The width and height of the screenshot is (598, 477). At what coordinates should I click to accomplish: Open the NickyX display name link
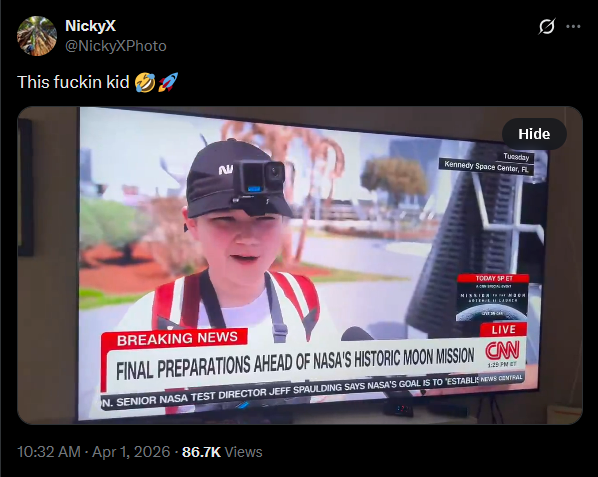(x=90, y=26)
